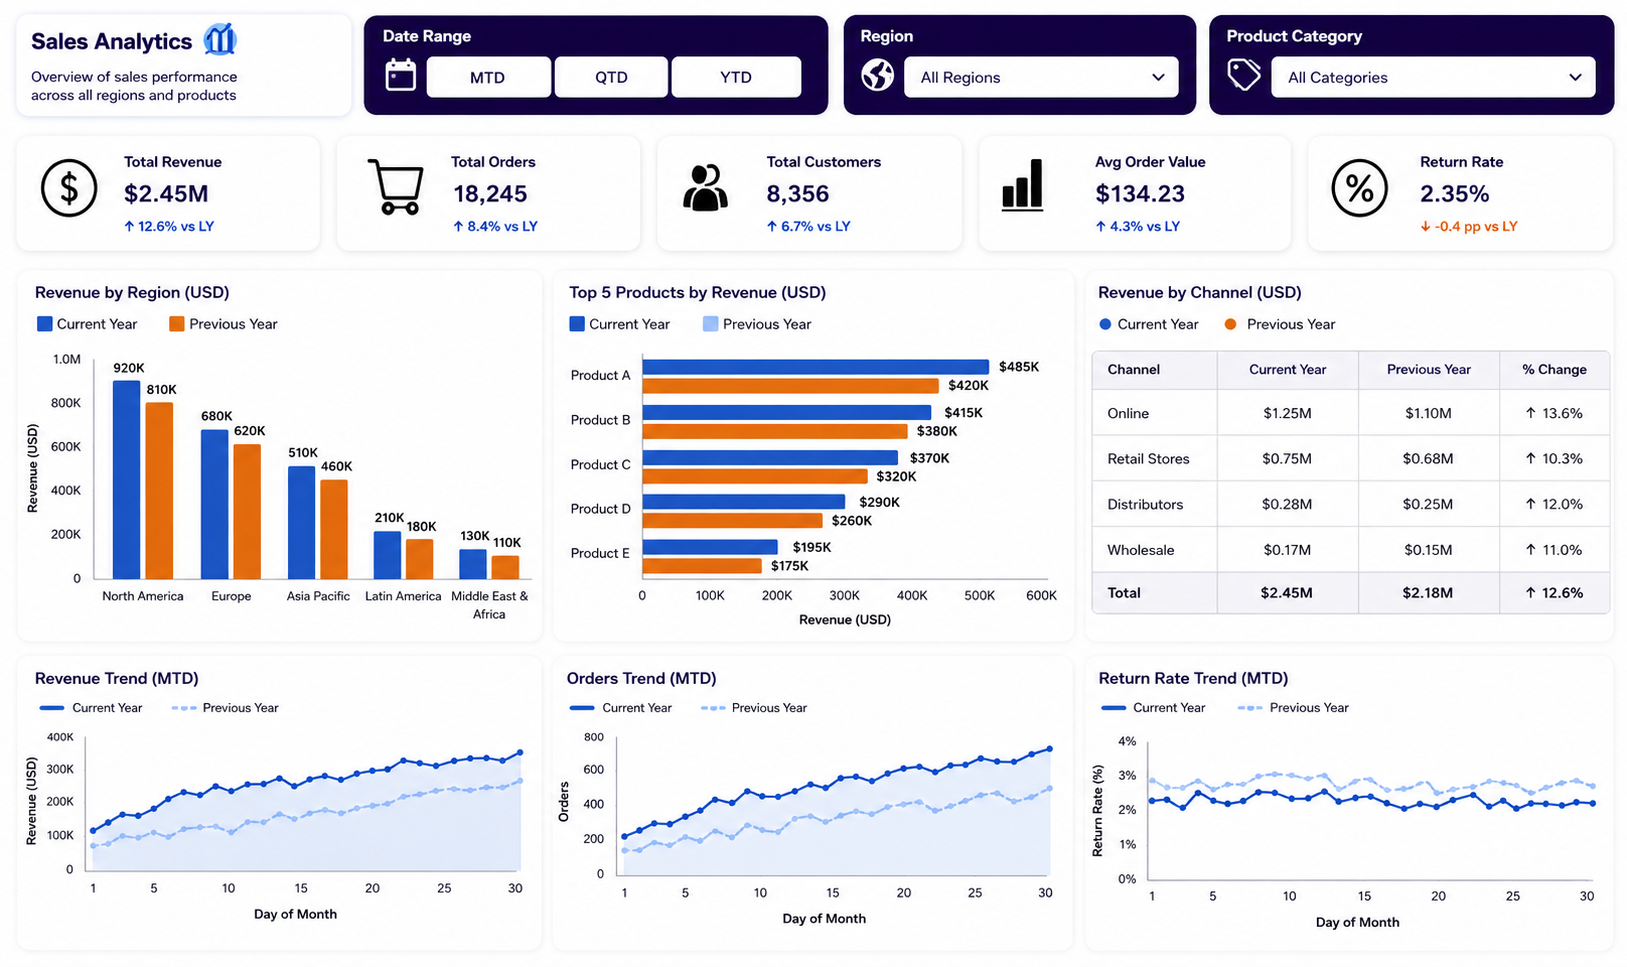Click the Latin America 180K orange bar

click(x=420, y=559)
